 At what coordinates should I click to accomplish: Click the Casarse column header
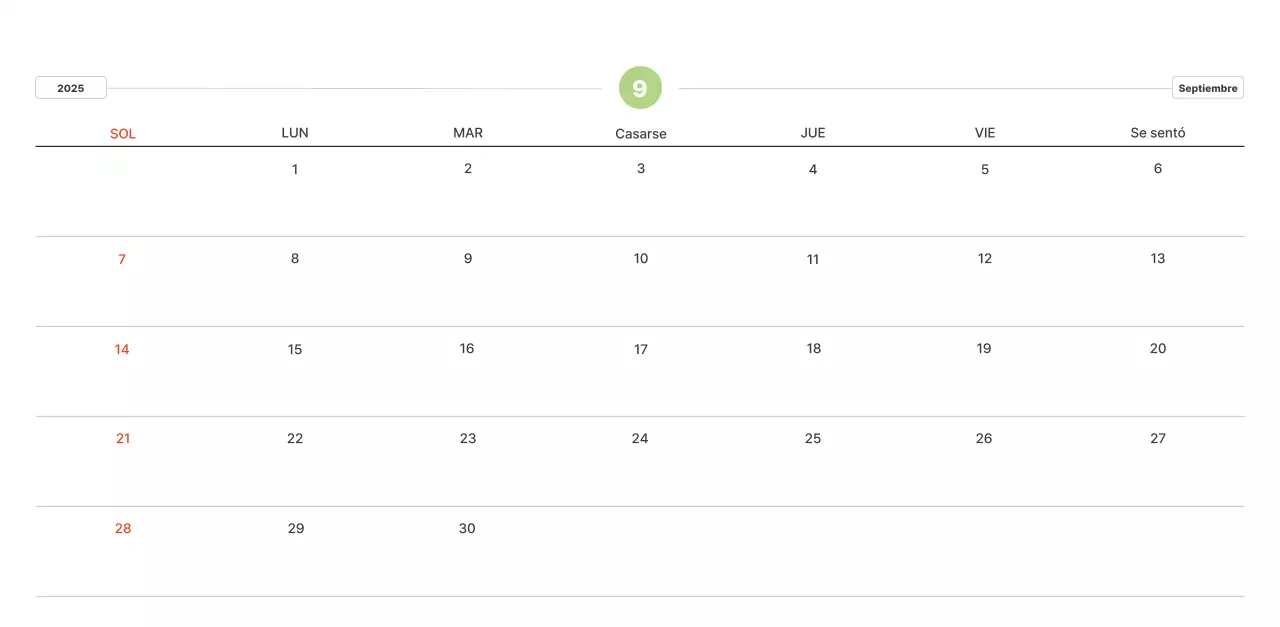pos(641,133)
